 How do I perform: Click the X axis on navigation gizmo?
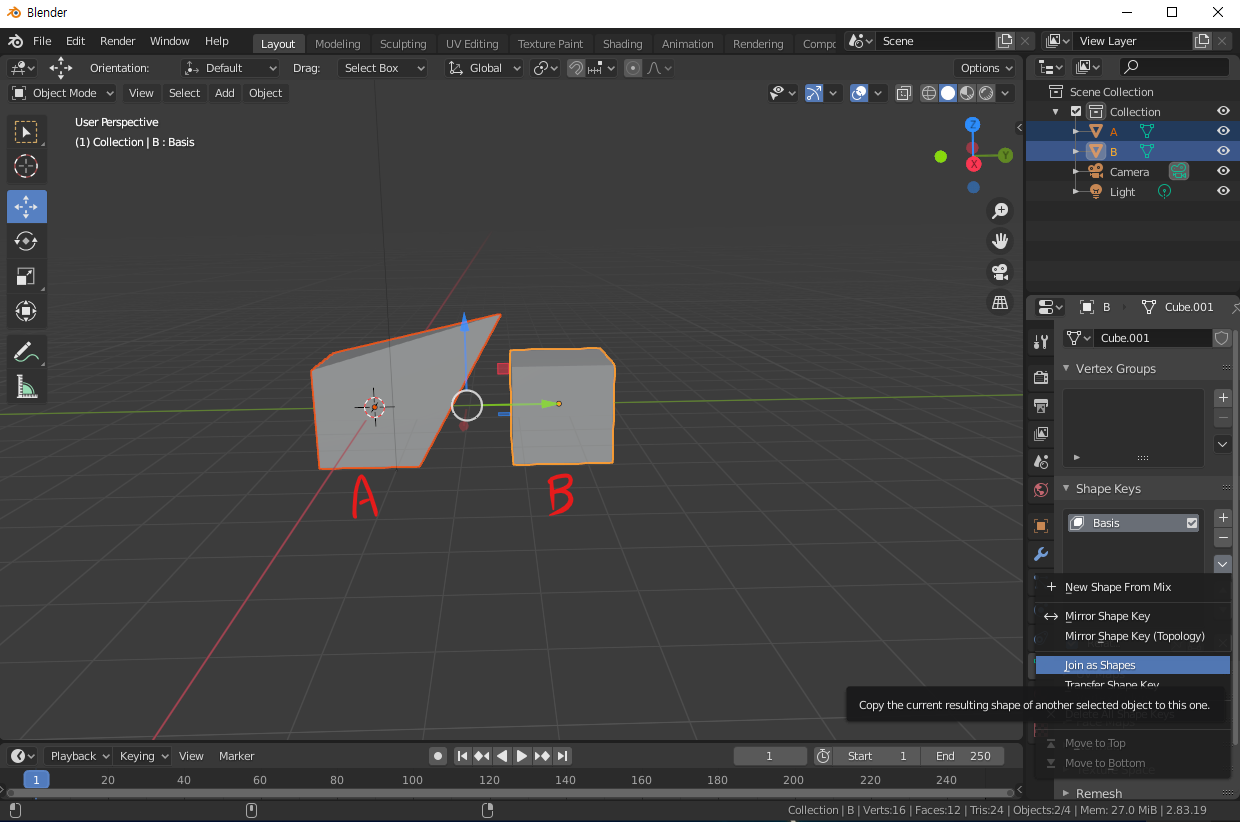(973, 164)
